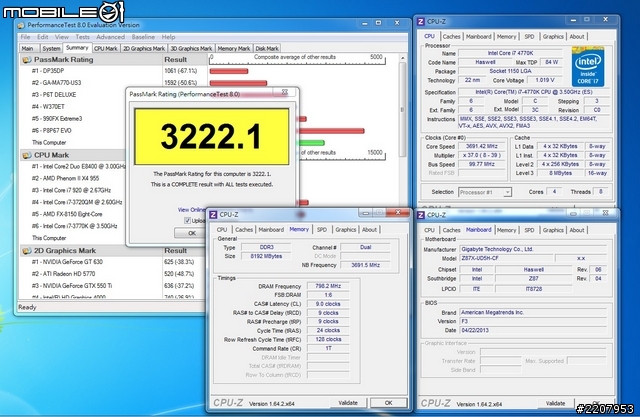Switch to the 2D Graphics Mark tab
The image size is (640, 417).
[x=144, y=49]
